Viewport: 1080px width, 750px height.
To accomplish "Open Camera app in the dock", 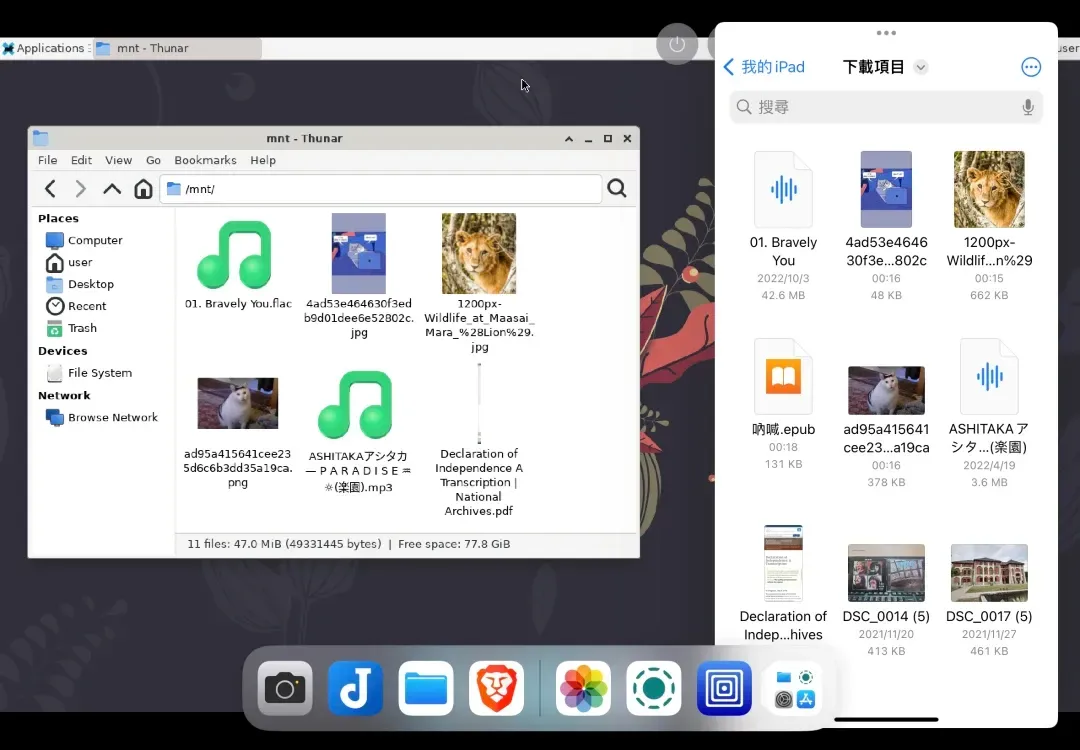I will [x=285, y=688].
